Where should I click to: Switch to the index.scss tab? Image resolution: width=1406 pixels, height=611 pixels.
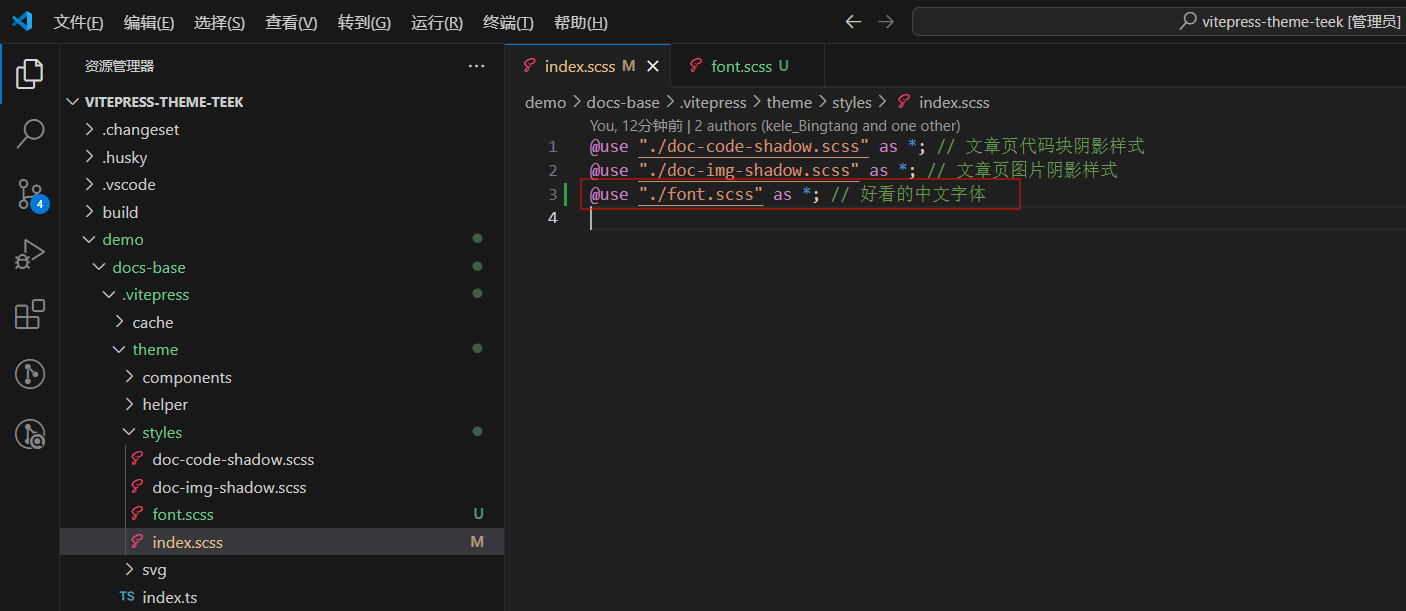click(x=588, y=66)
